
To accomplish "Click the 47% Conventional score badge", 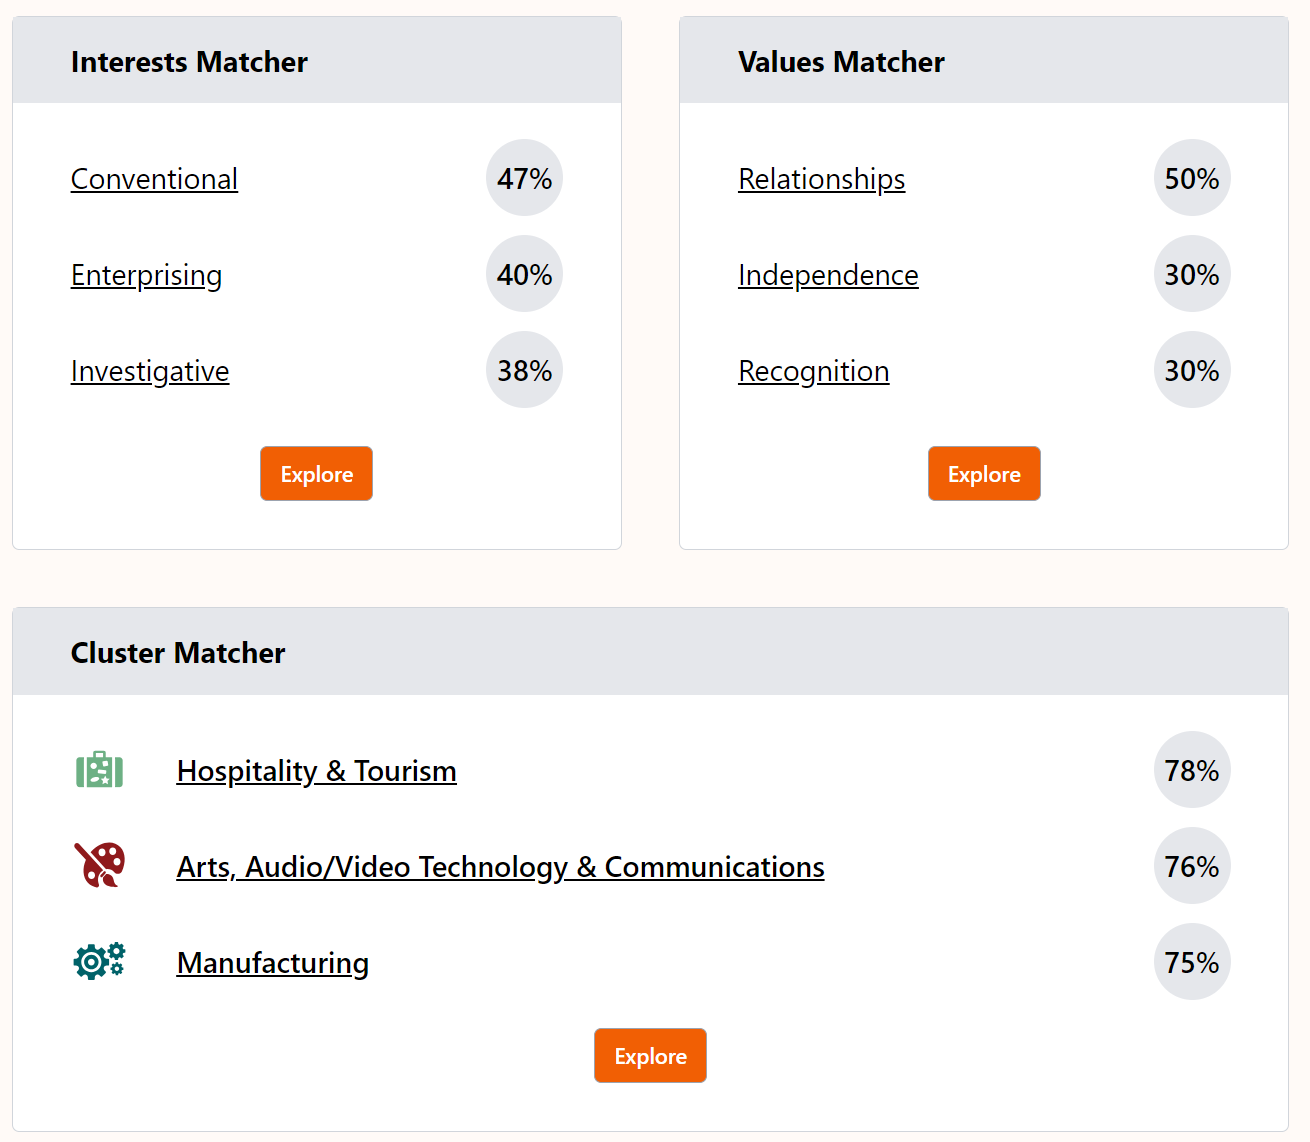I will point(524,178).
